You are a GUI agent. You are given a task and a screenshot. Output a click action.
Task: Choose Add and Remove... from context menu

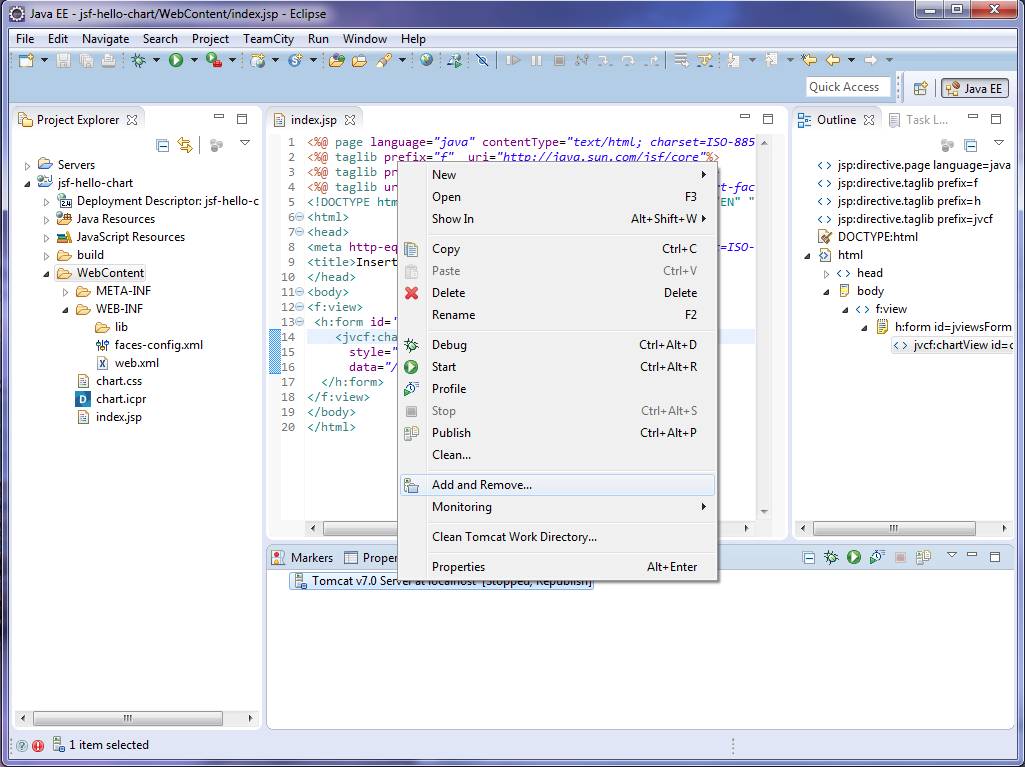click(x=482, y=485)
